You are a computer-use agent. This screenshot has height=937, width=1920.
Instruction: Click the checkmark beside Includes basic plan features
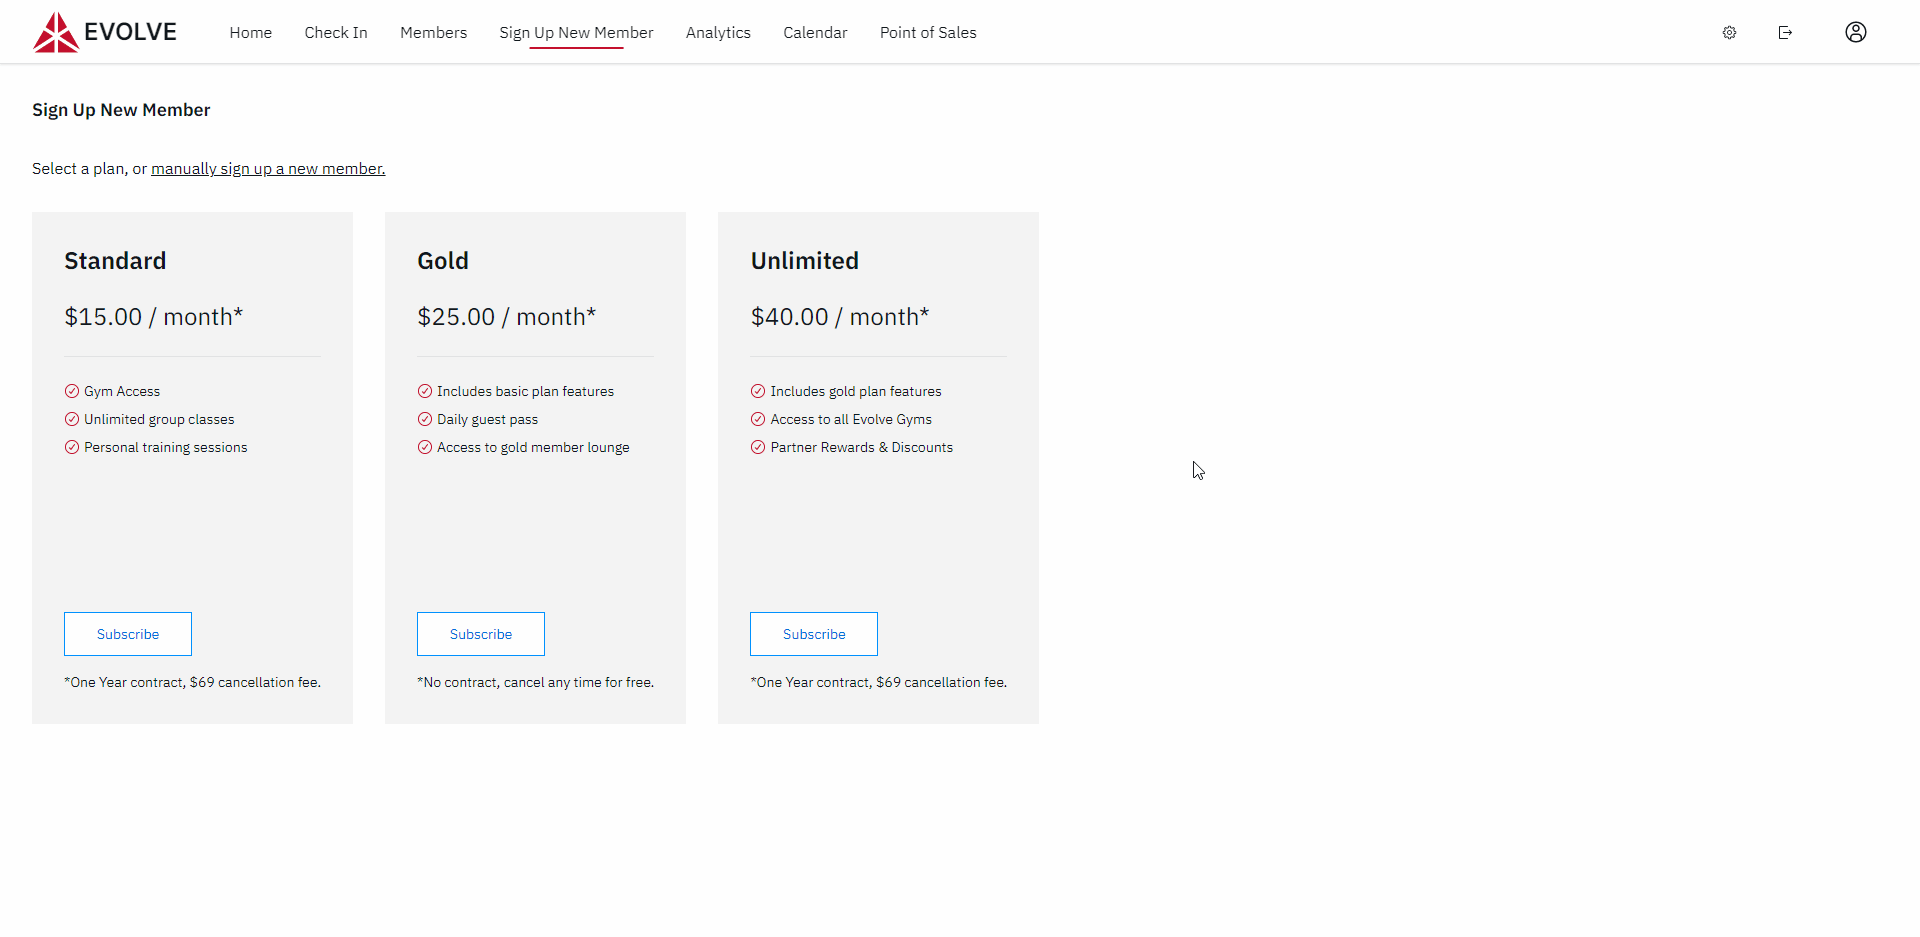click(x=424, y=391)
